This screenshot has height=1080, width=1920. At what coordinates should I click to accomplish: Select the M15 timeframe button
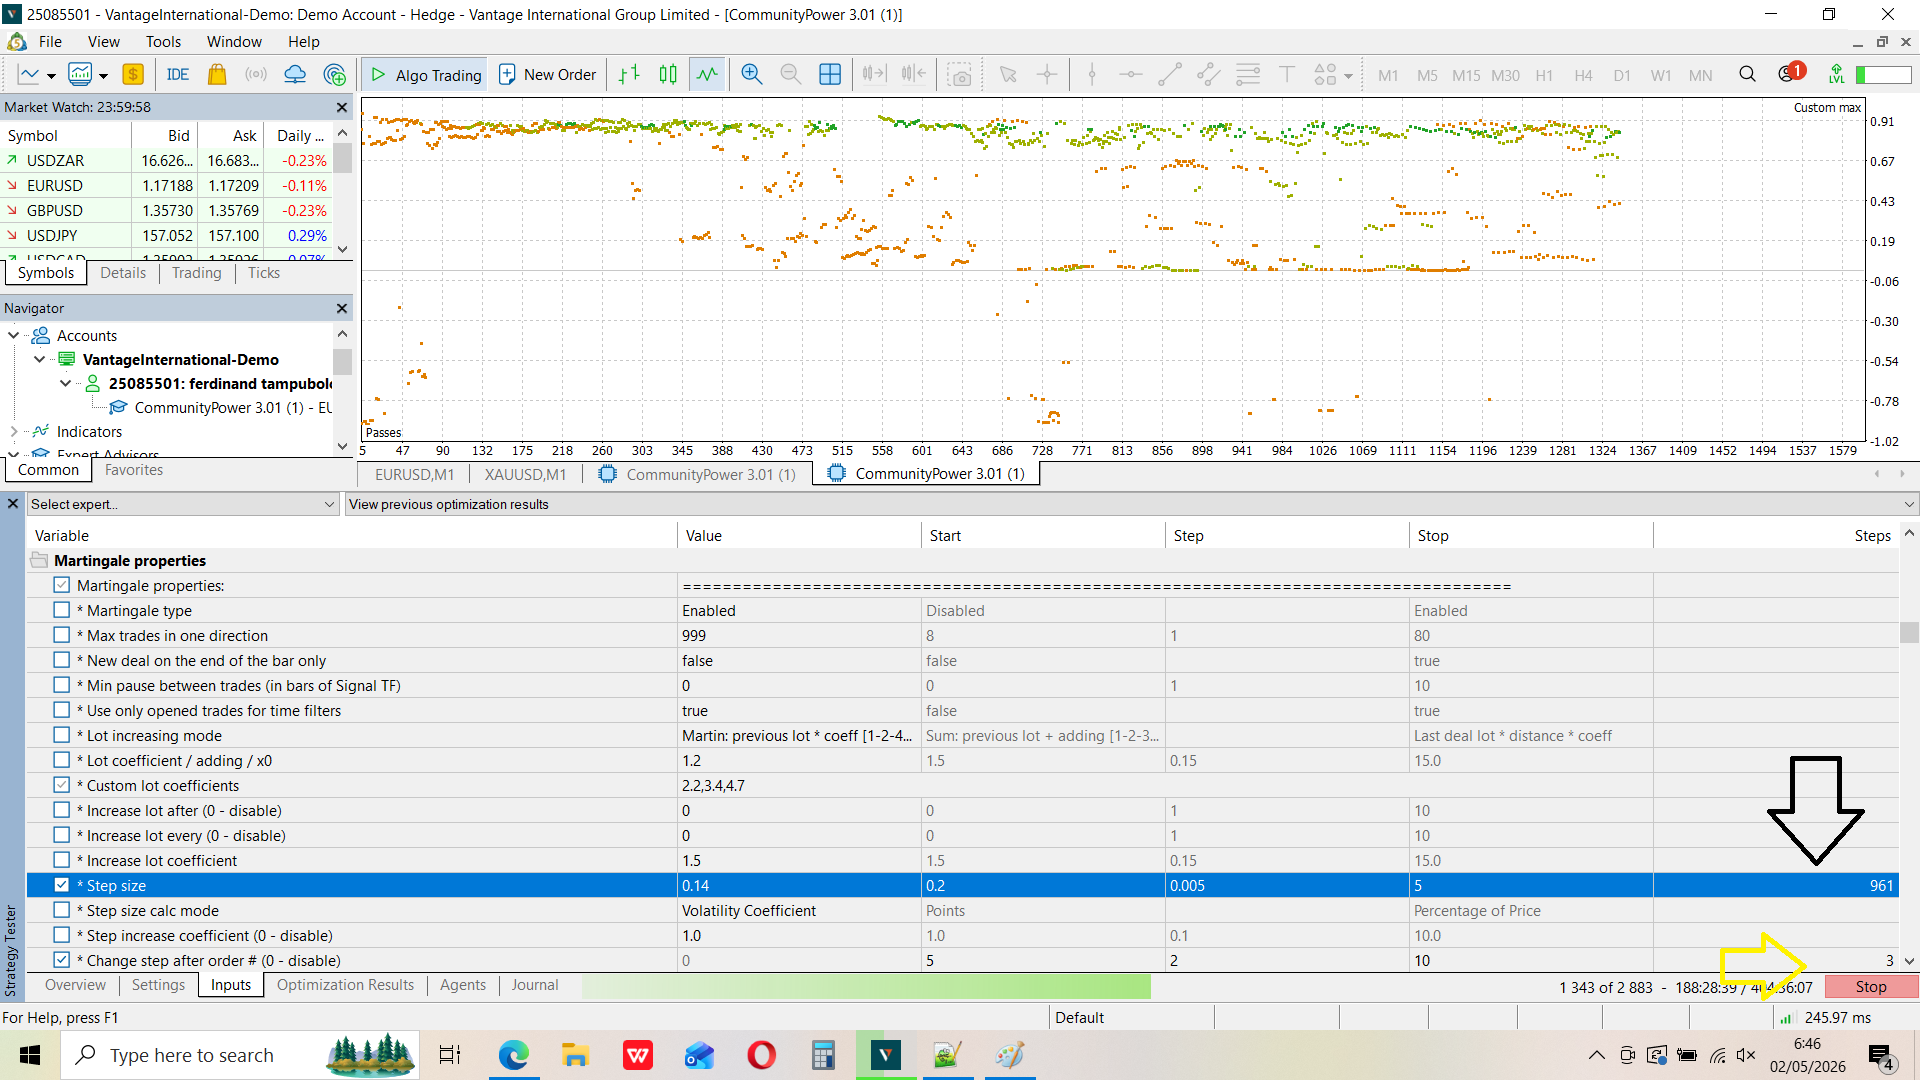[1466, 76]
